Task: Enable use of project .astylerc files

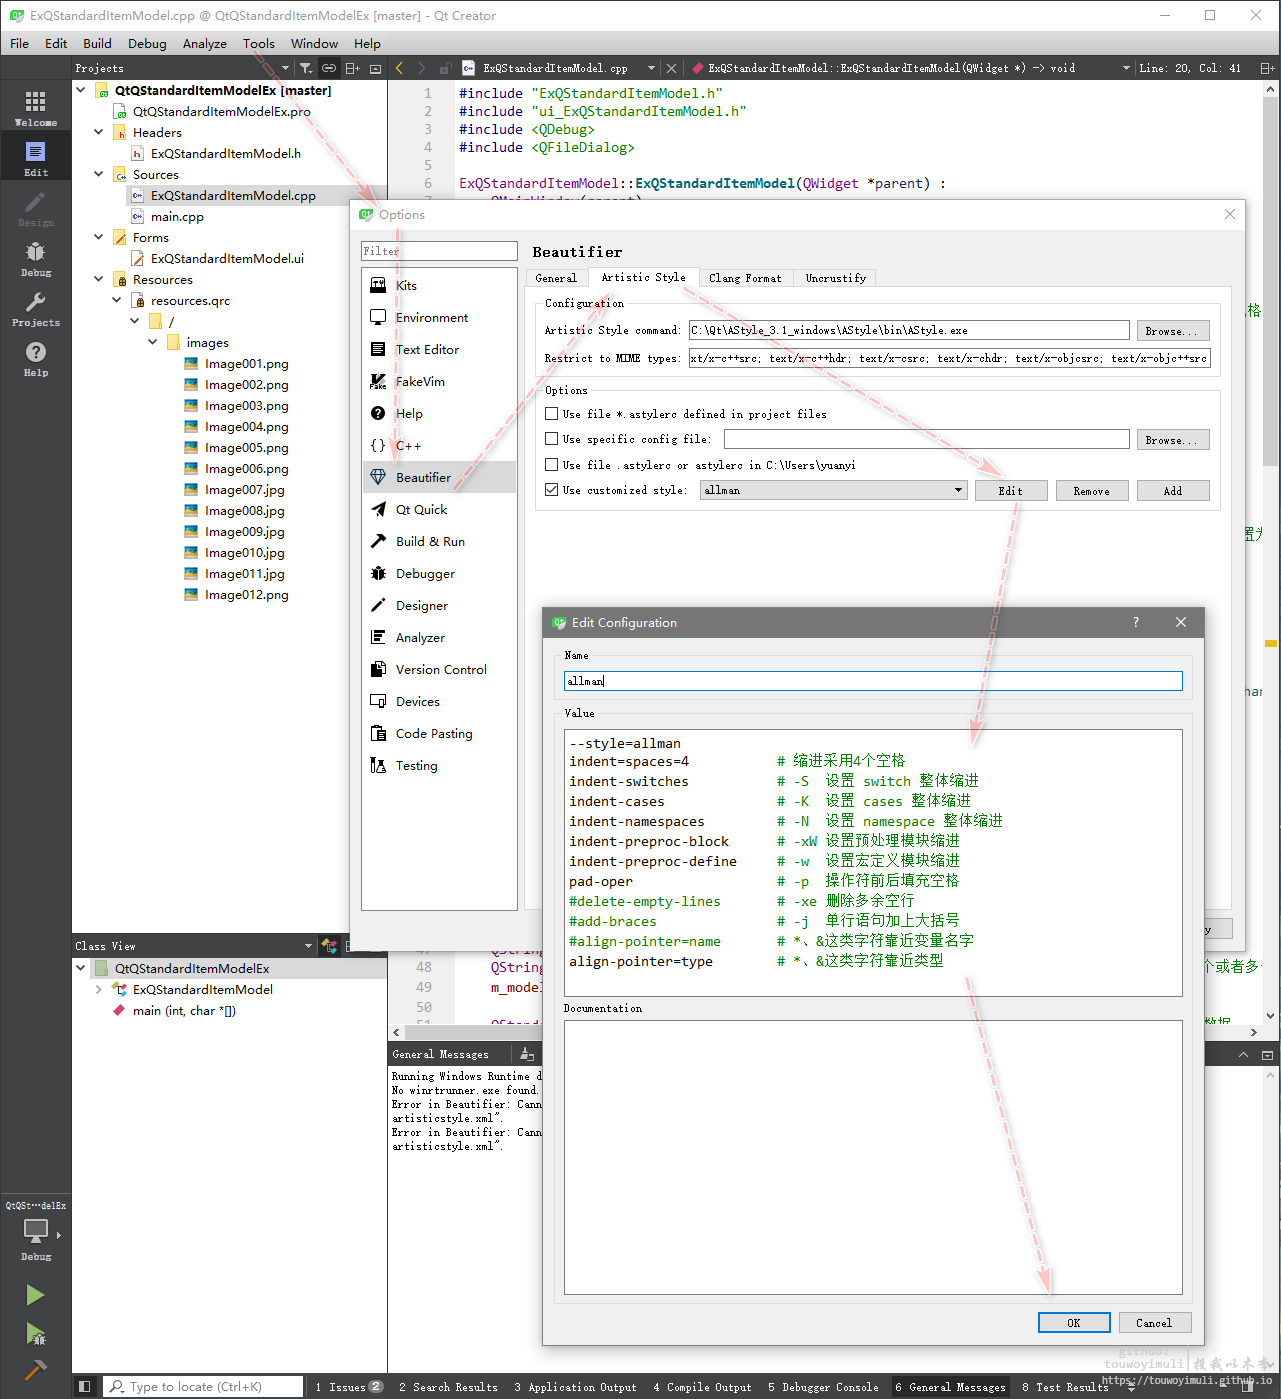Action: click(551, 414)
